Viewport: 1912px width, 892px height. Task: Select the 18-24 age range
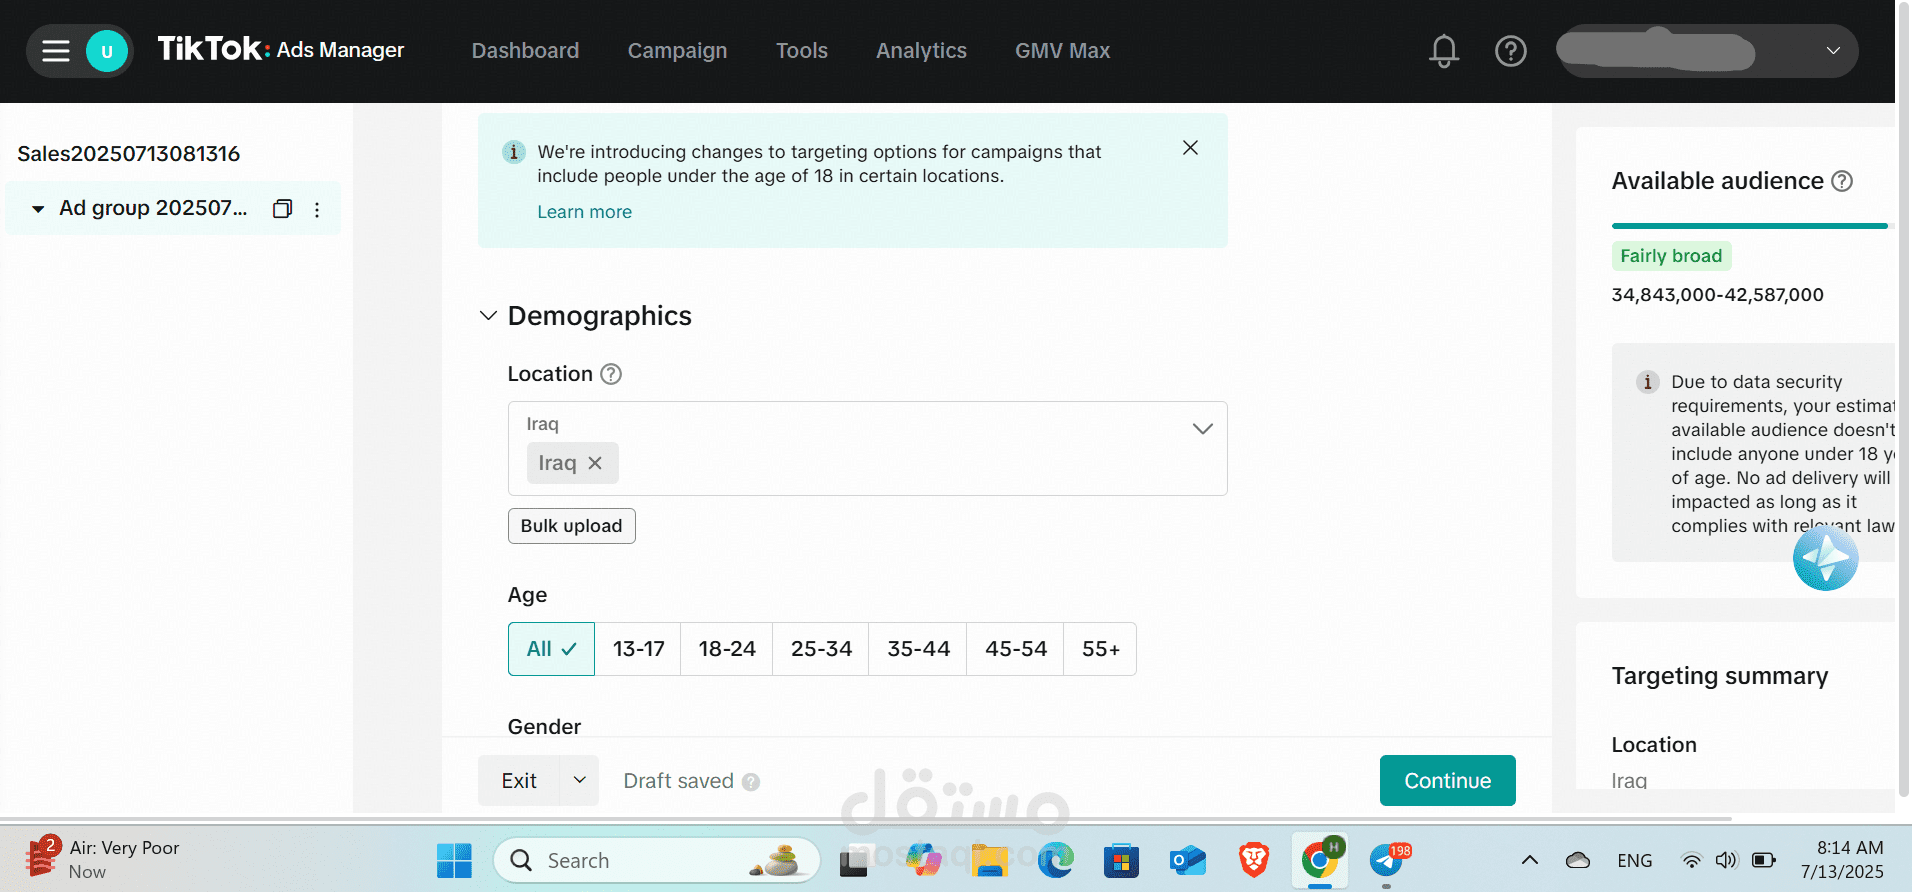727,649
